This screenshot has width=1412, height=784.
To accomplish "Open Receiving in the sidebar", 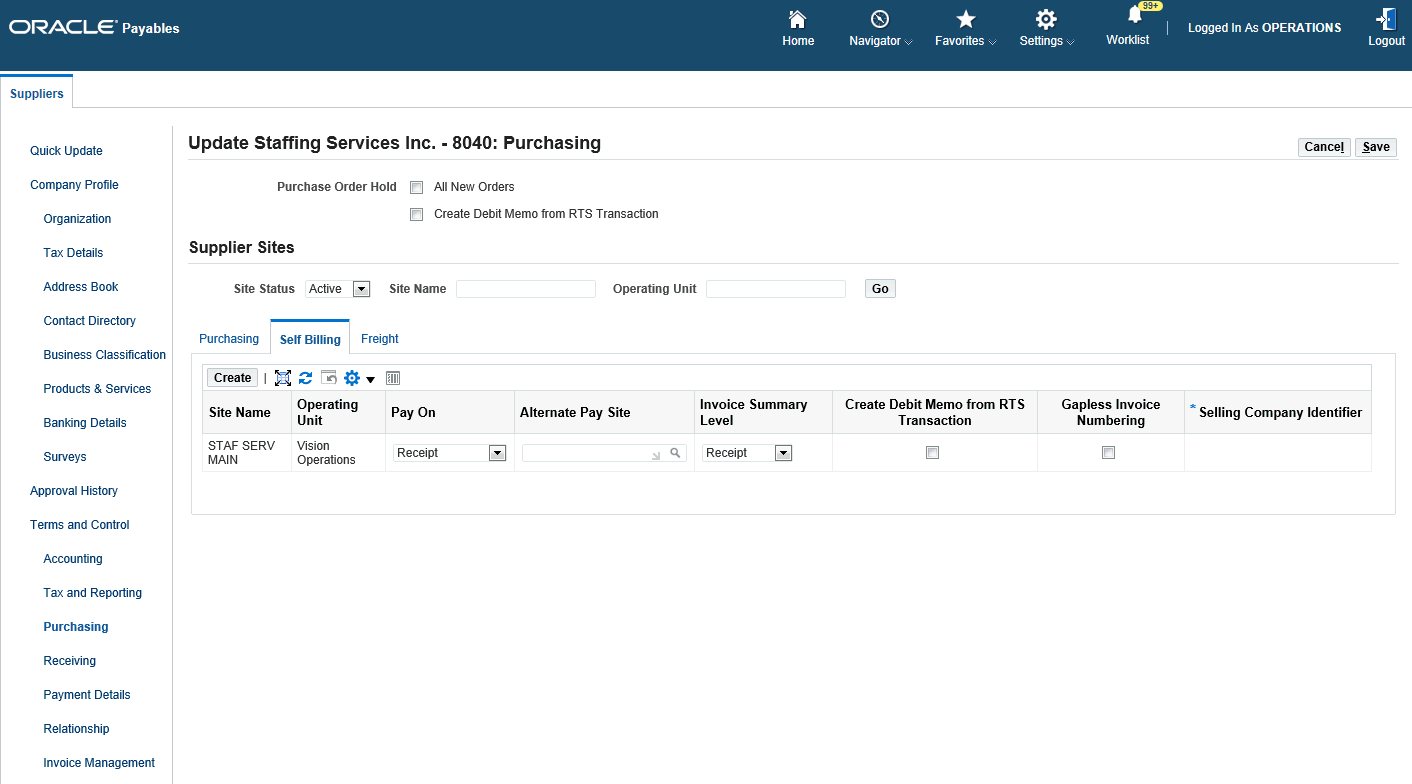I will tap(70, 661).
